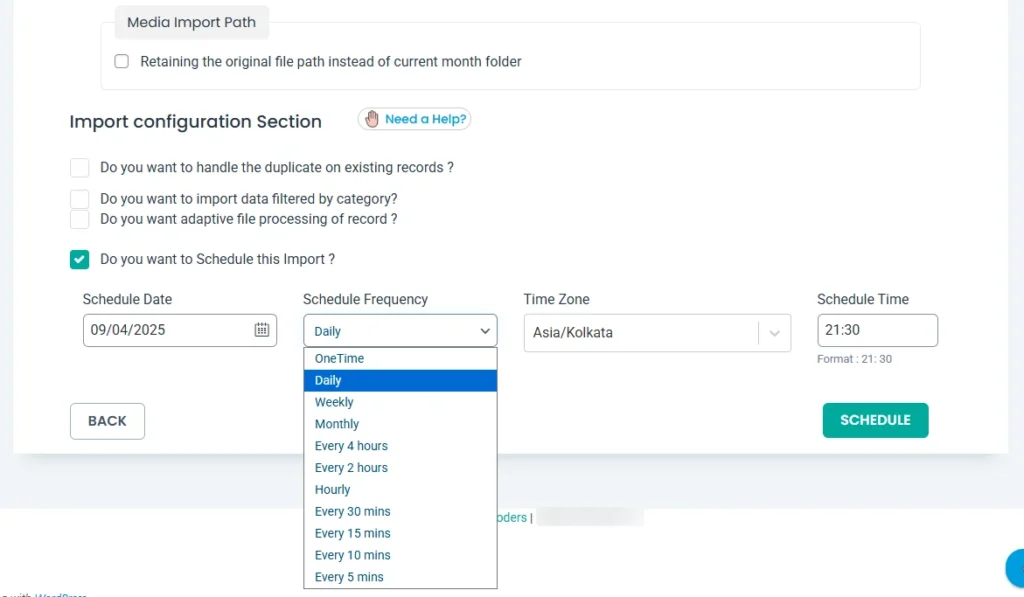Uncheck Schedule this Import option
1024x597 pixels.
pos(80,259)
